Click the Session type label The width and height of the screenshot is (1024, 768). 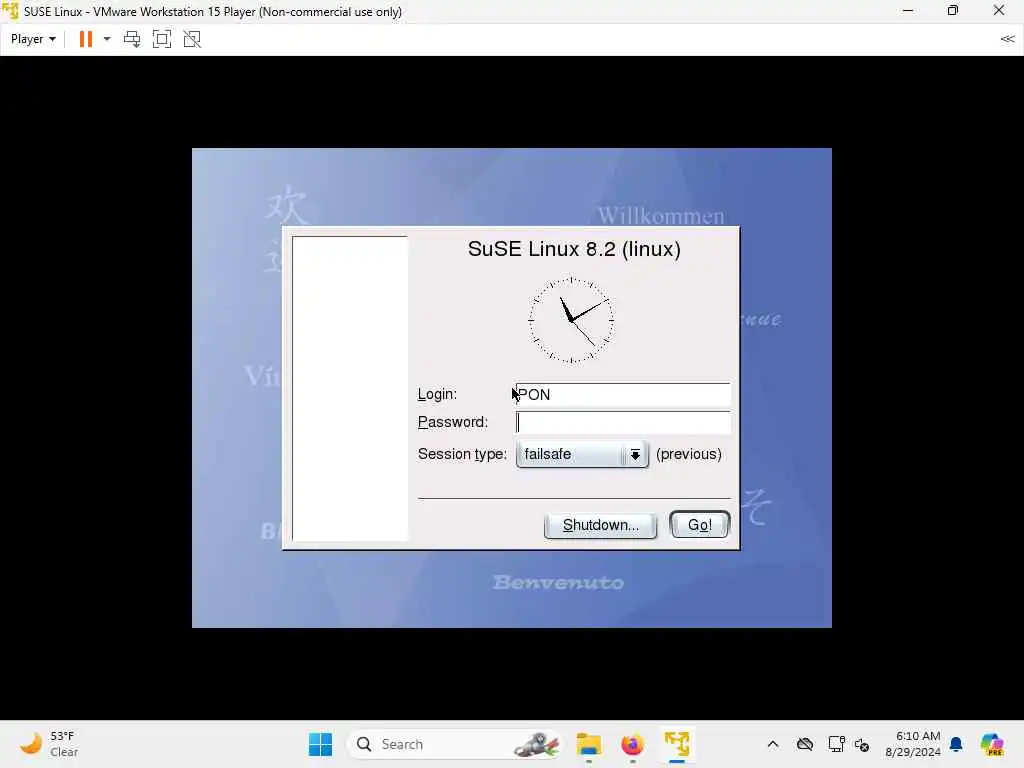pos(462,454)
